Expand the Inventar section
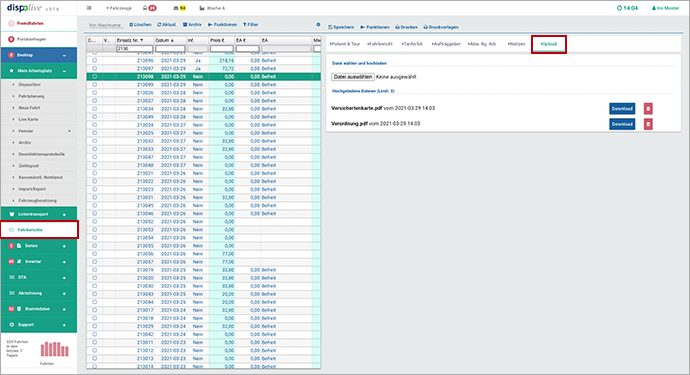This screenshot has width=690, height=375. click(64, 261)
